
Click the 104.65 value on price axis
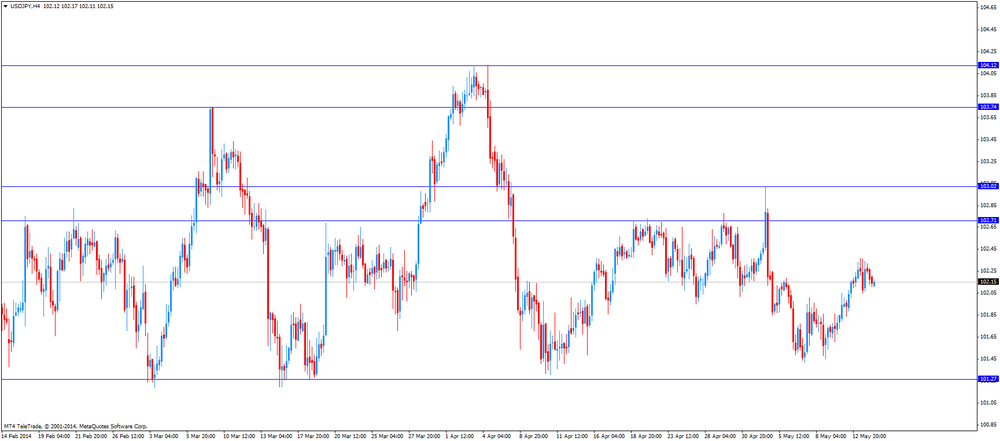989,7
